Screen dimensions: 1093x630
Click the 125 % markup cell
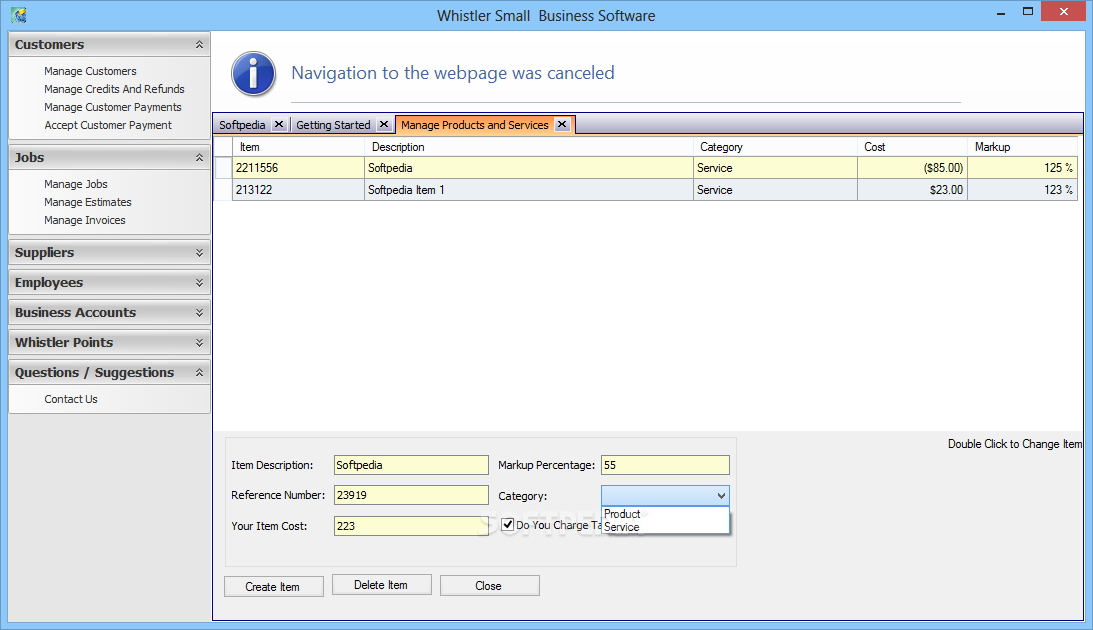(1023, 168)
